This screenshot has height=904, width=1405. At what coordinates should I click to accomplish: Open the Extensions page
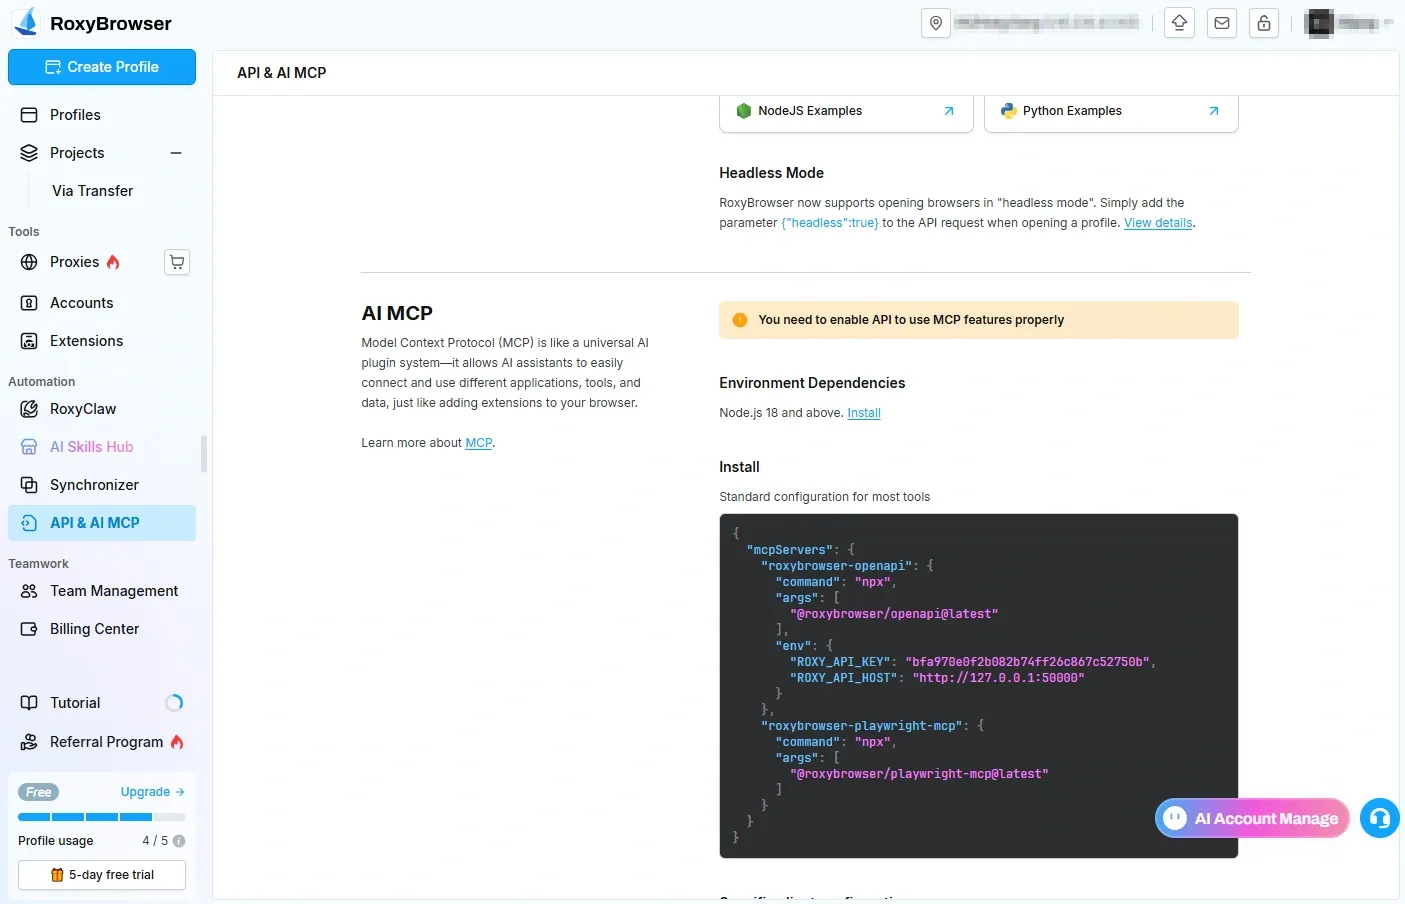point(102,341)
